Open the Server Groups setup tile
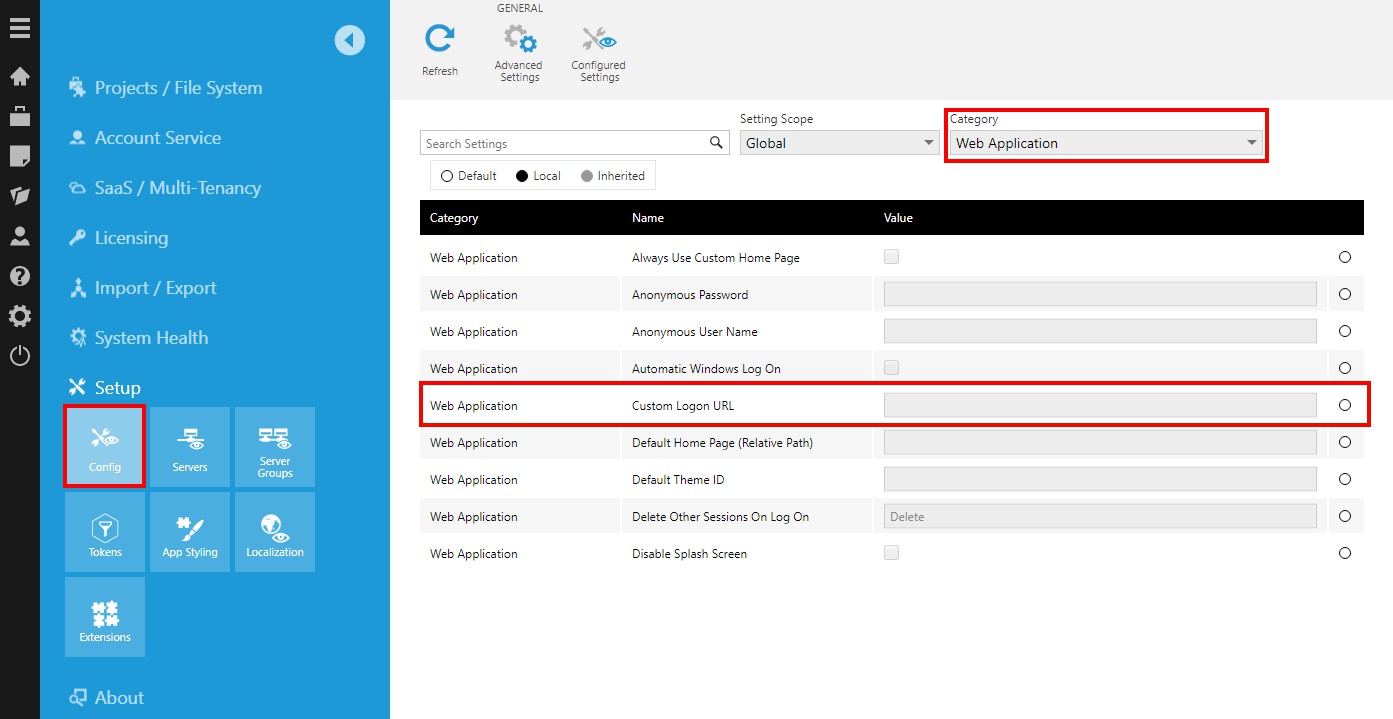 click(275, 447)
